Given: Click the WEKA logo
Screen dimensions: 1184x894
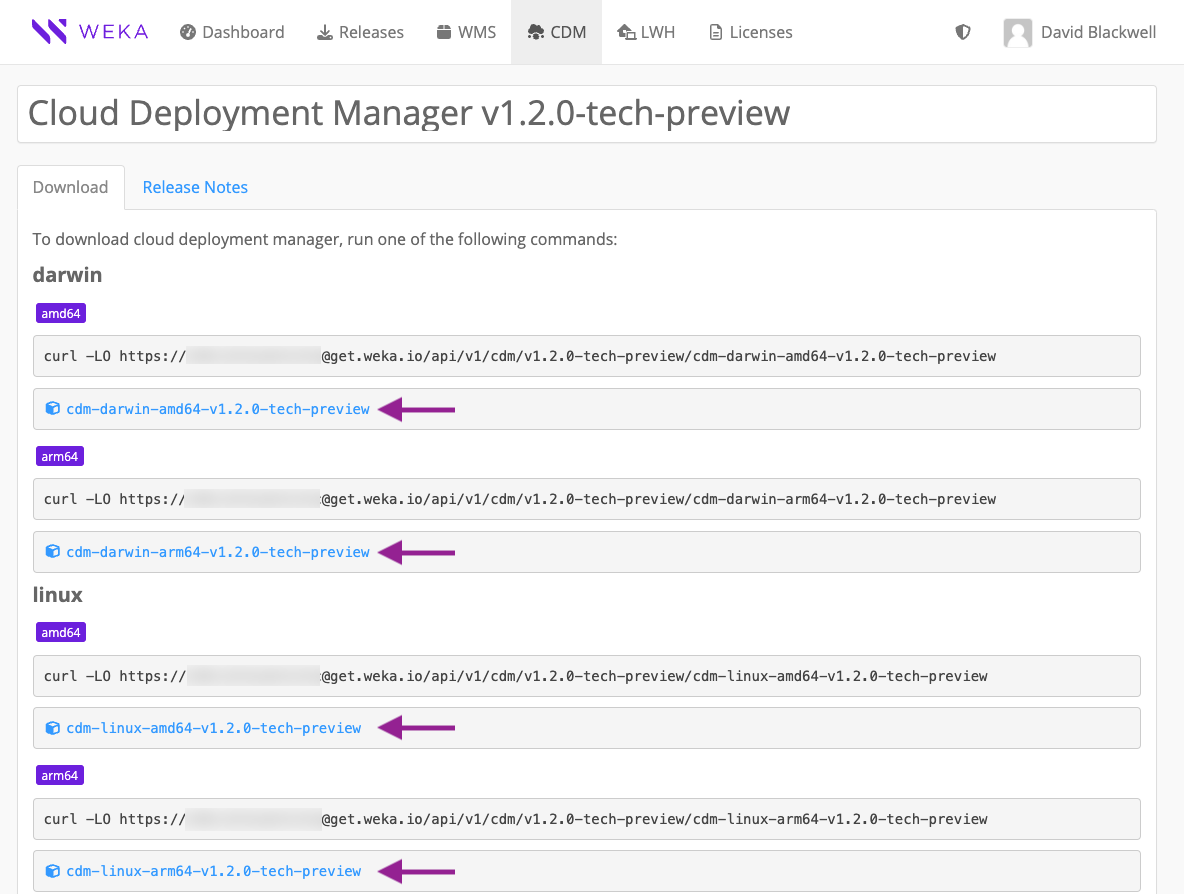Looking at the screenshot, I should pos(89,32).
